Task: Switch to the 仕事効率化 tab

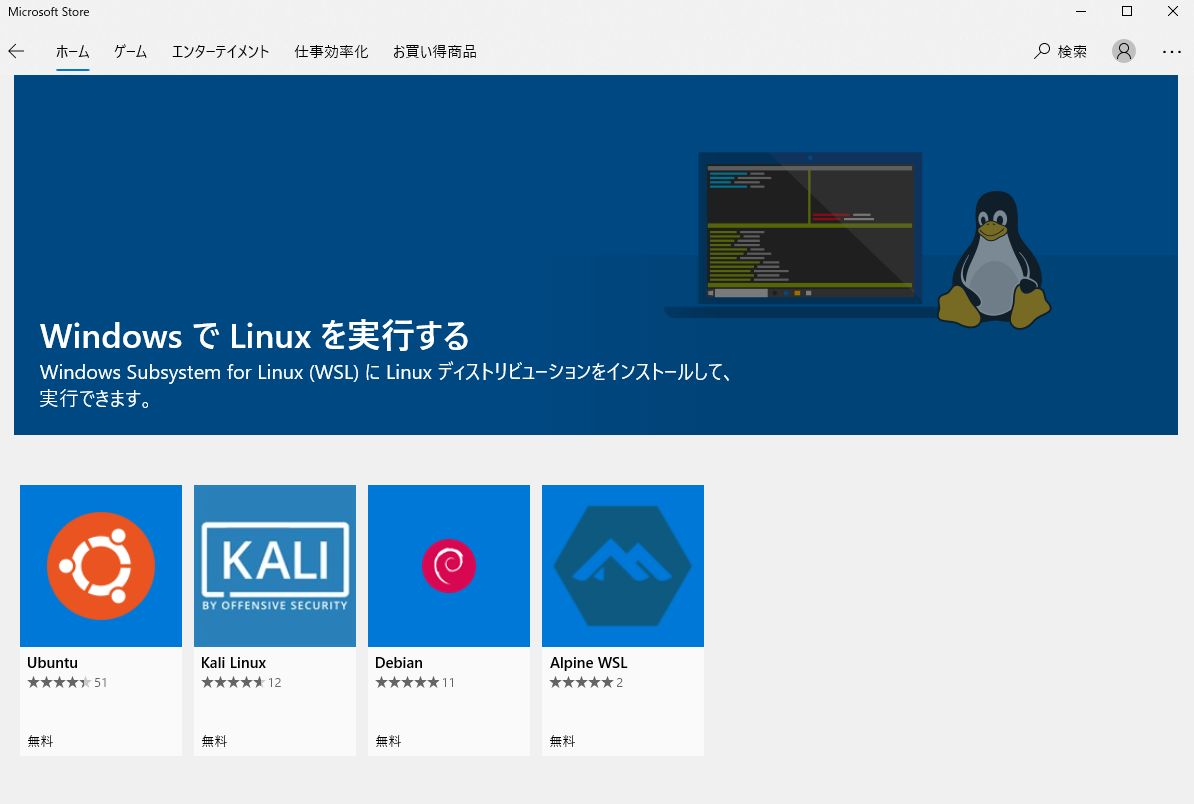Action: pyautogui.click(x=331, y=51)
